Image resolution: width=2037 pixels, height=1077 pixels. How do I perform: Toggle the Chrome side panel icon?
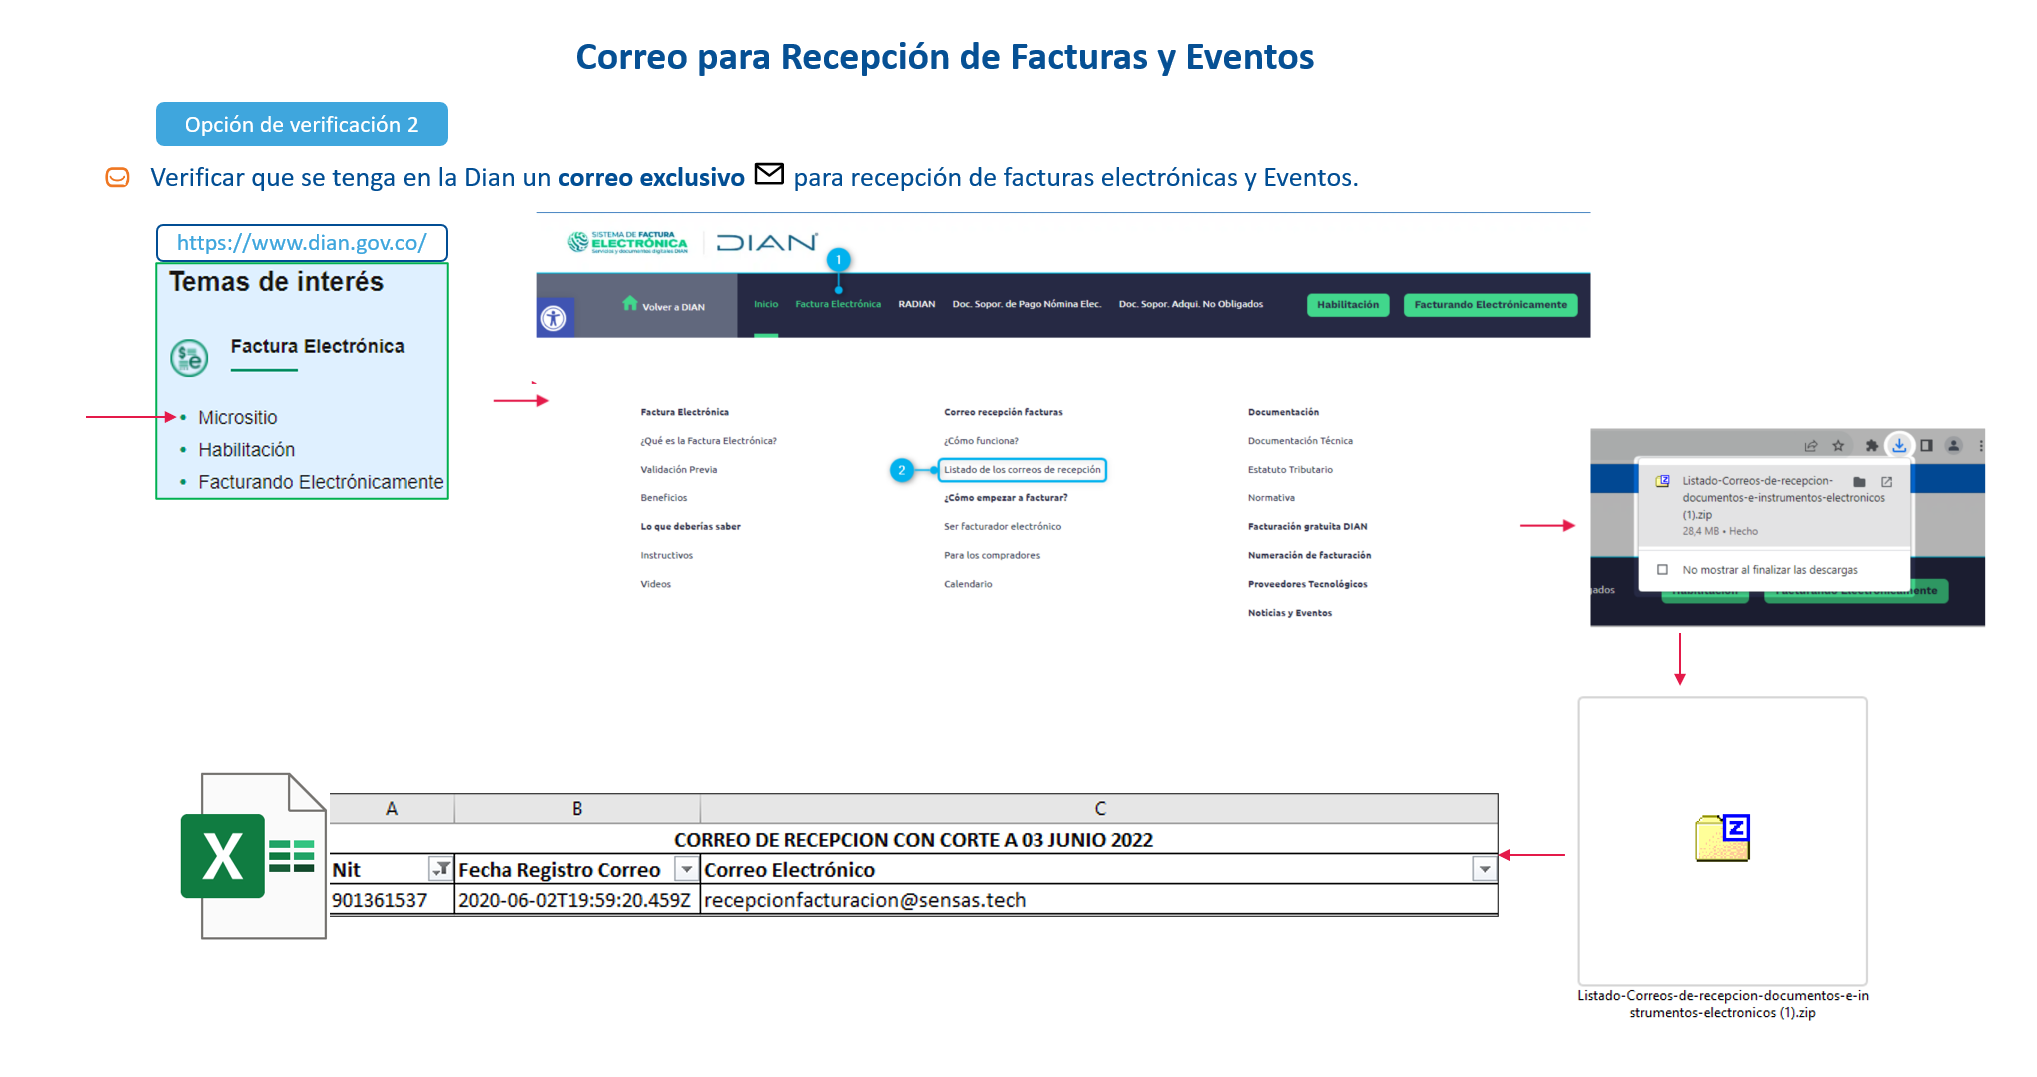[1926, 446]
